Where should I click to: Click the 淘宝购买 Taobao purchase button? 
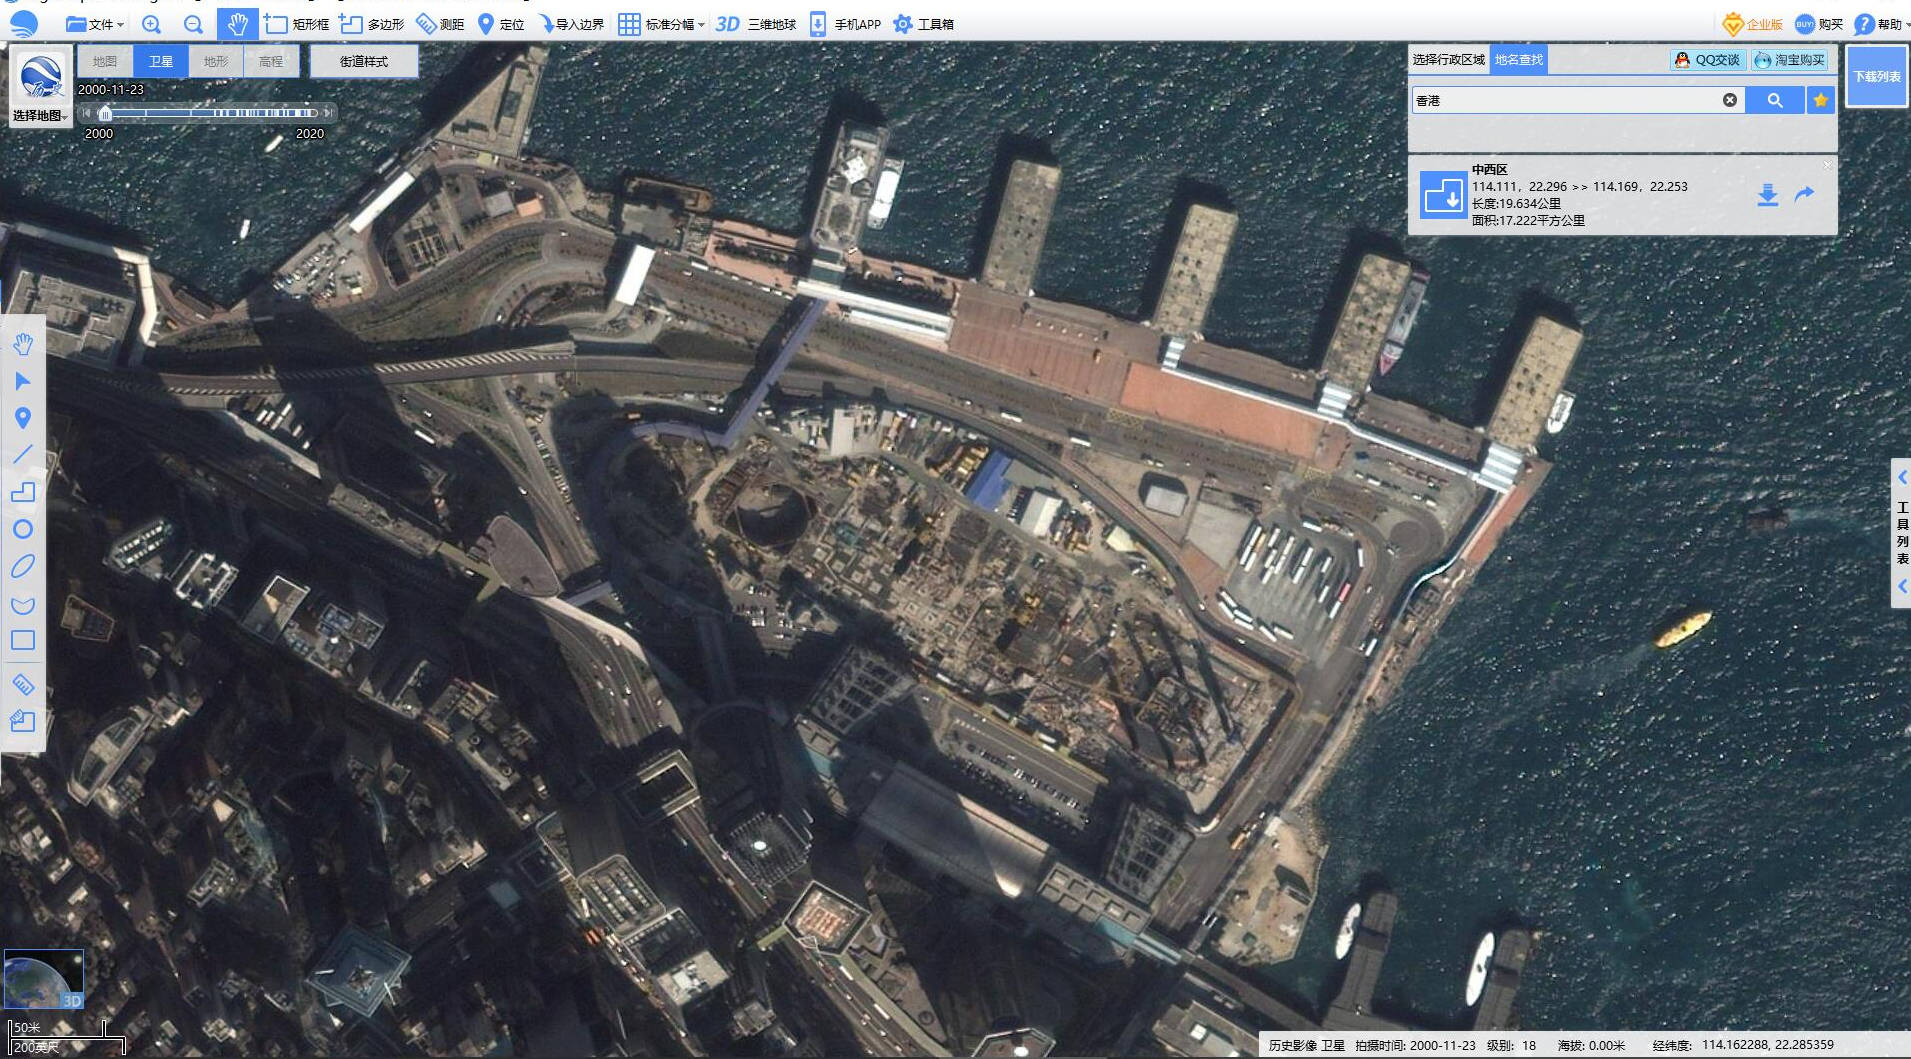click(1790, 60)
